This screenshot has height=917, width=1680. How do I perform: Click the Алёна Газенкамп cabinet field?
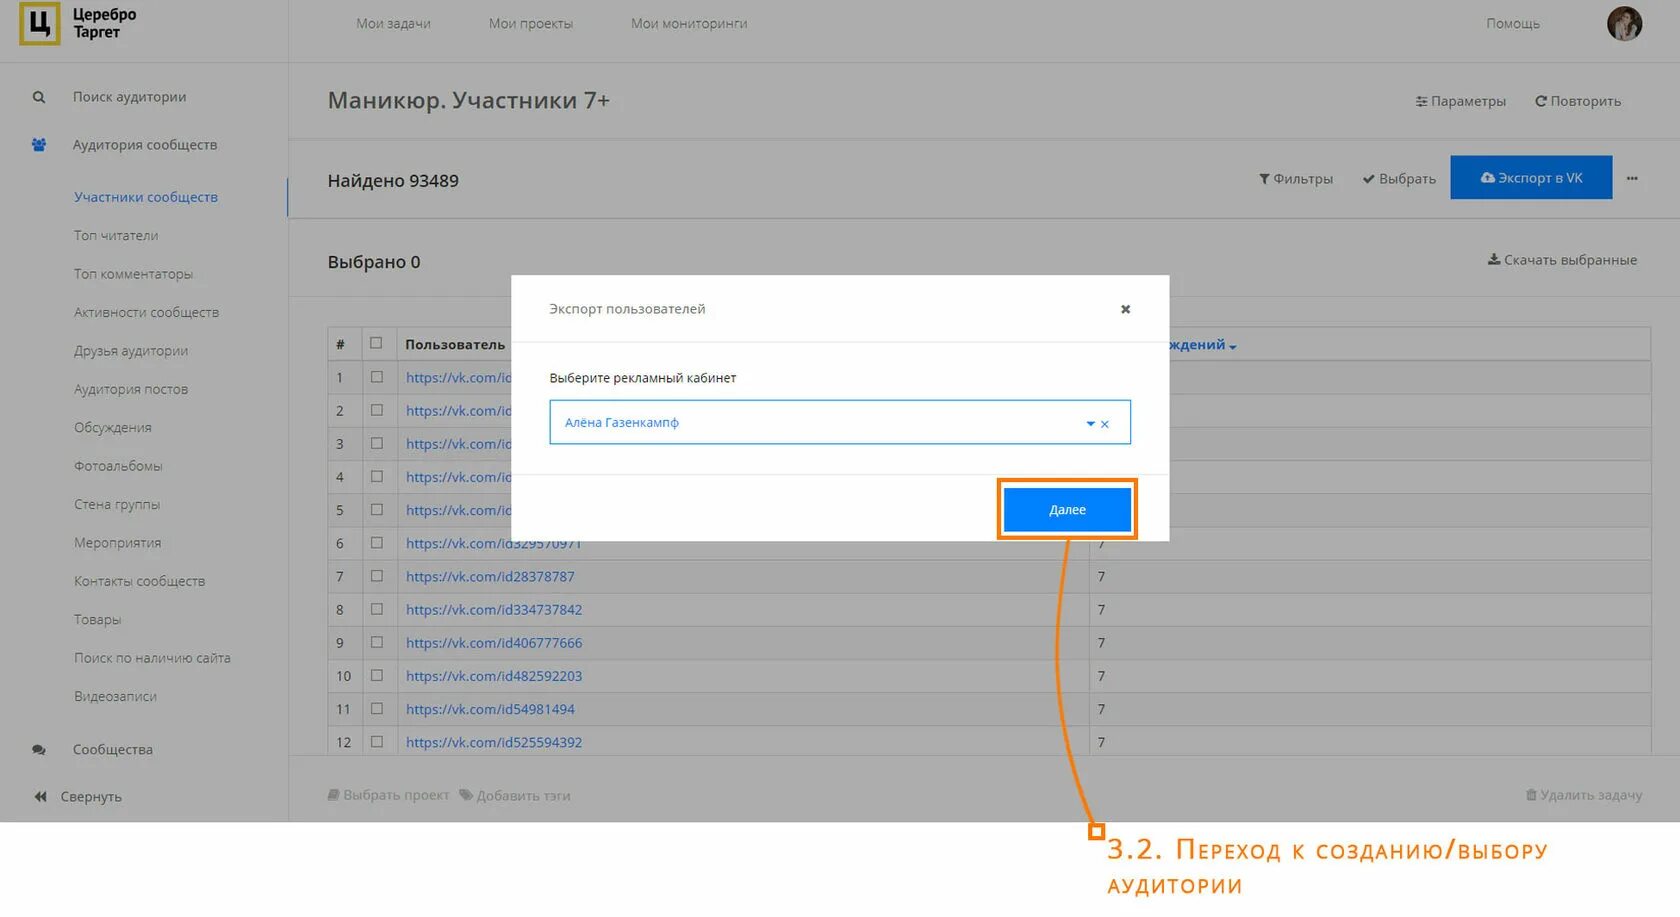click(840, 423)
